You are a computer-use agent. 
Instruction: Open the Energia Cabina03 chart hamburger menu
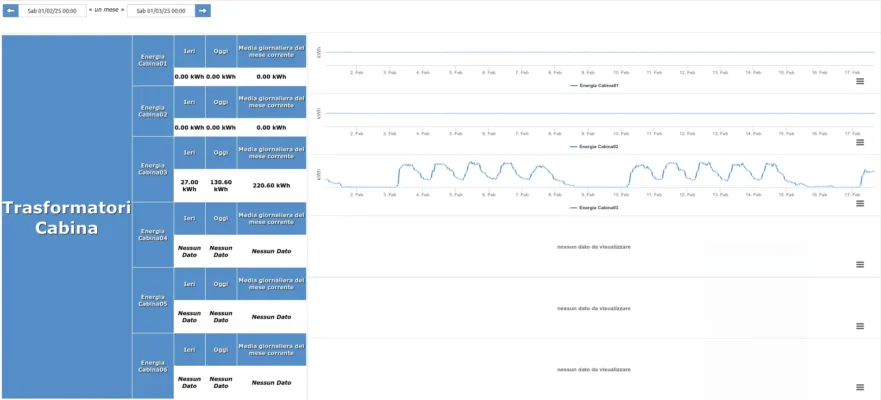tap(859, 204)
